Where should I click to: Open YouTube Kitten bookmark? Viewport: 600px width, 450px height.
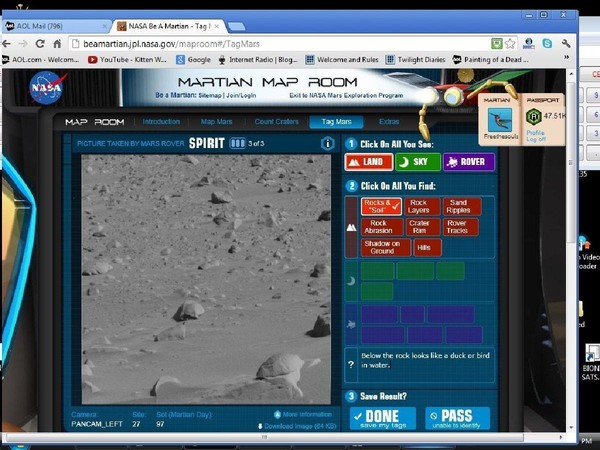(127, 59)
